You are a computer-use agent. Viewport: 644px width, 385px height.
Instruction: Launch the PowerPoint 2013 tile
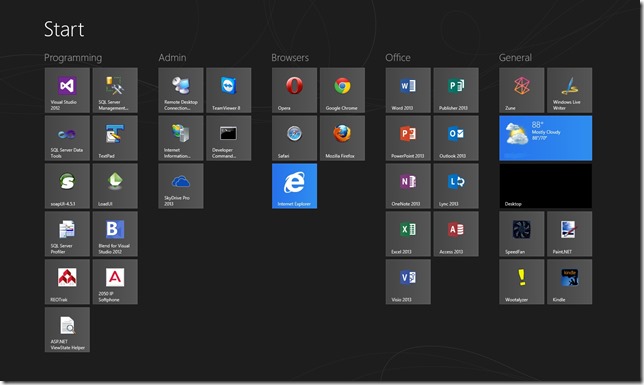[x=408, y=138]
